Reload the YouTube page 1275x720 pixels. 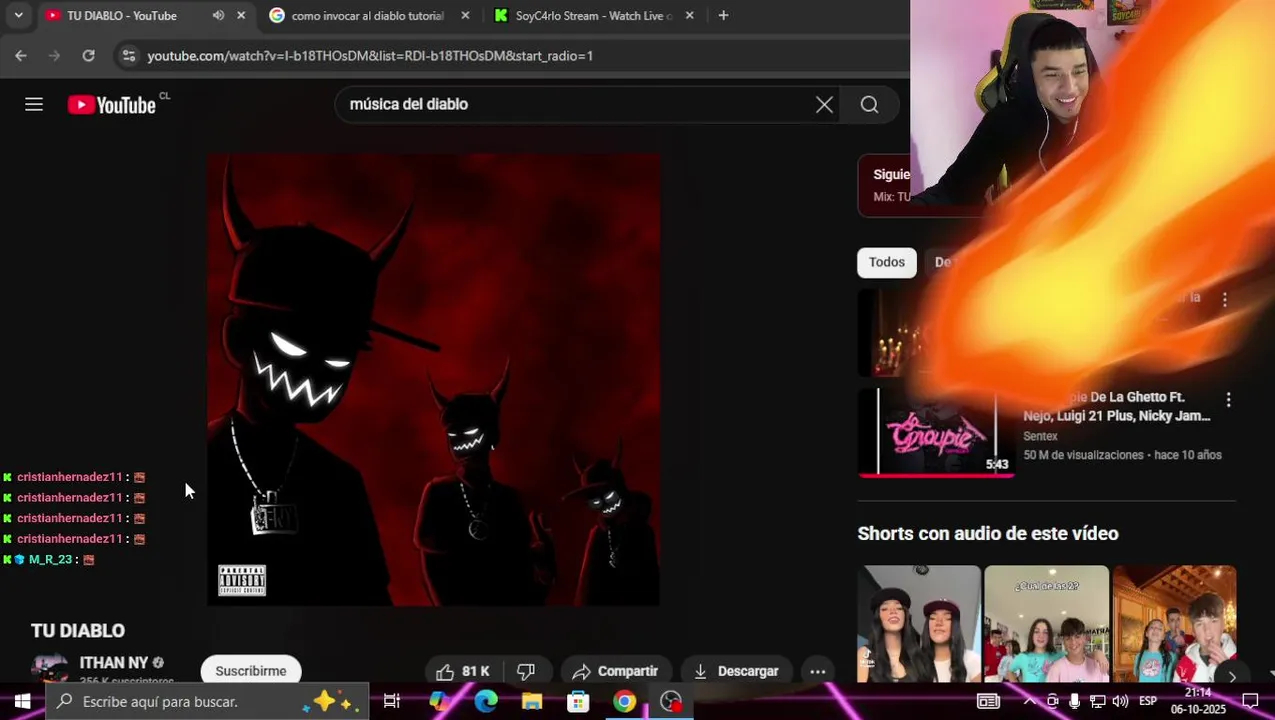tap(88, 56)
